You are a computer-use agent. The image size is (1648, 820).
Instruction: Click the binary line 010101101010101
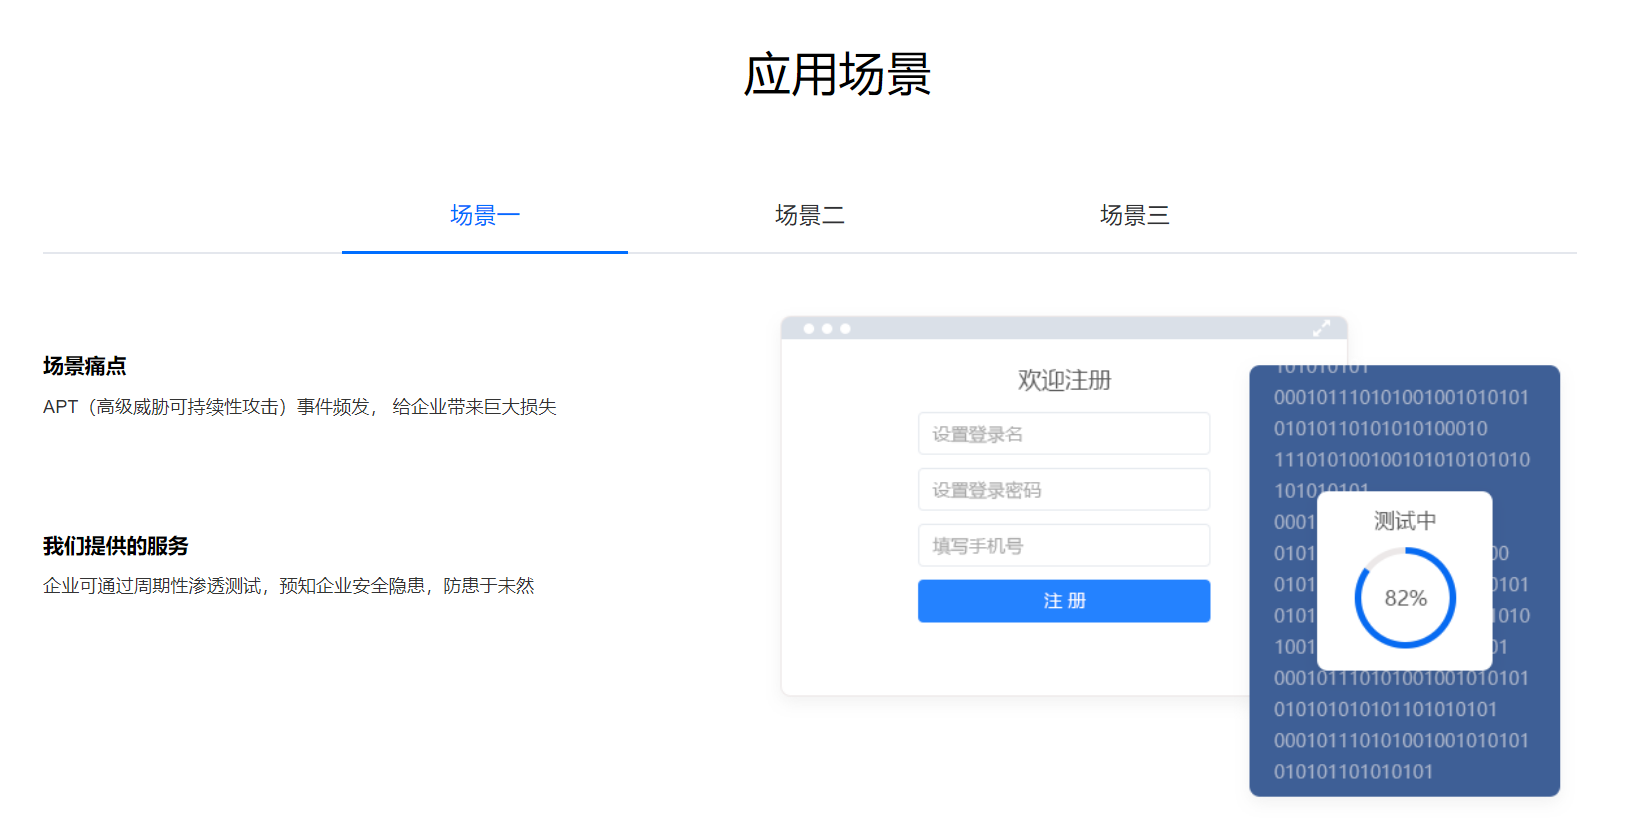1353,772
